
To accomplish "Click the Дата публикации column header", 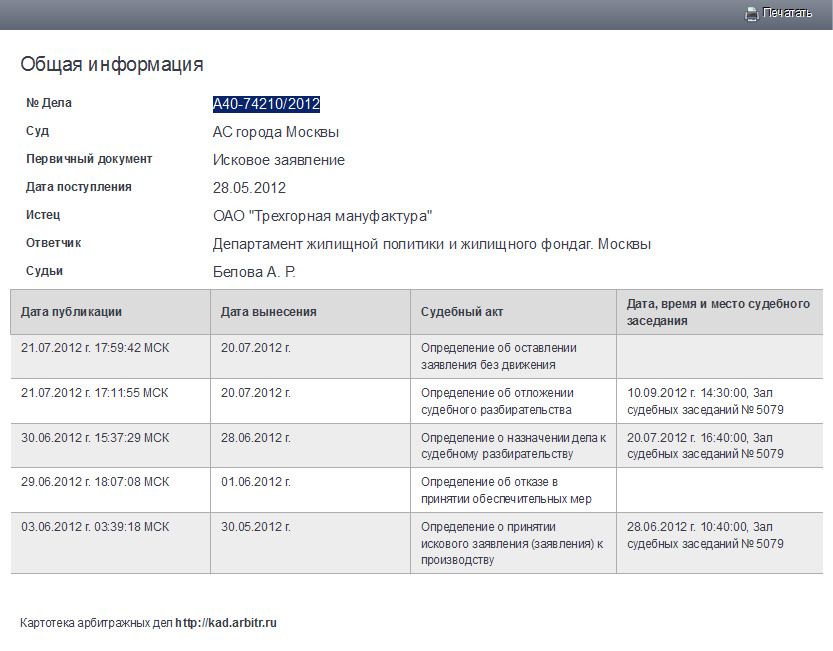I will click(x=71, y=312).
